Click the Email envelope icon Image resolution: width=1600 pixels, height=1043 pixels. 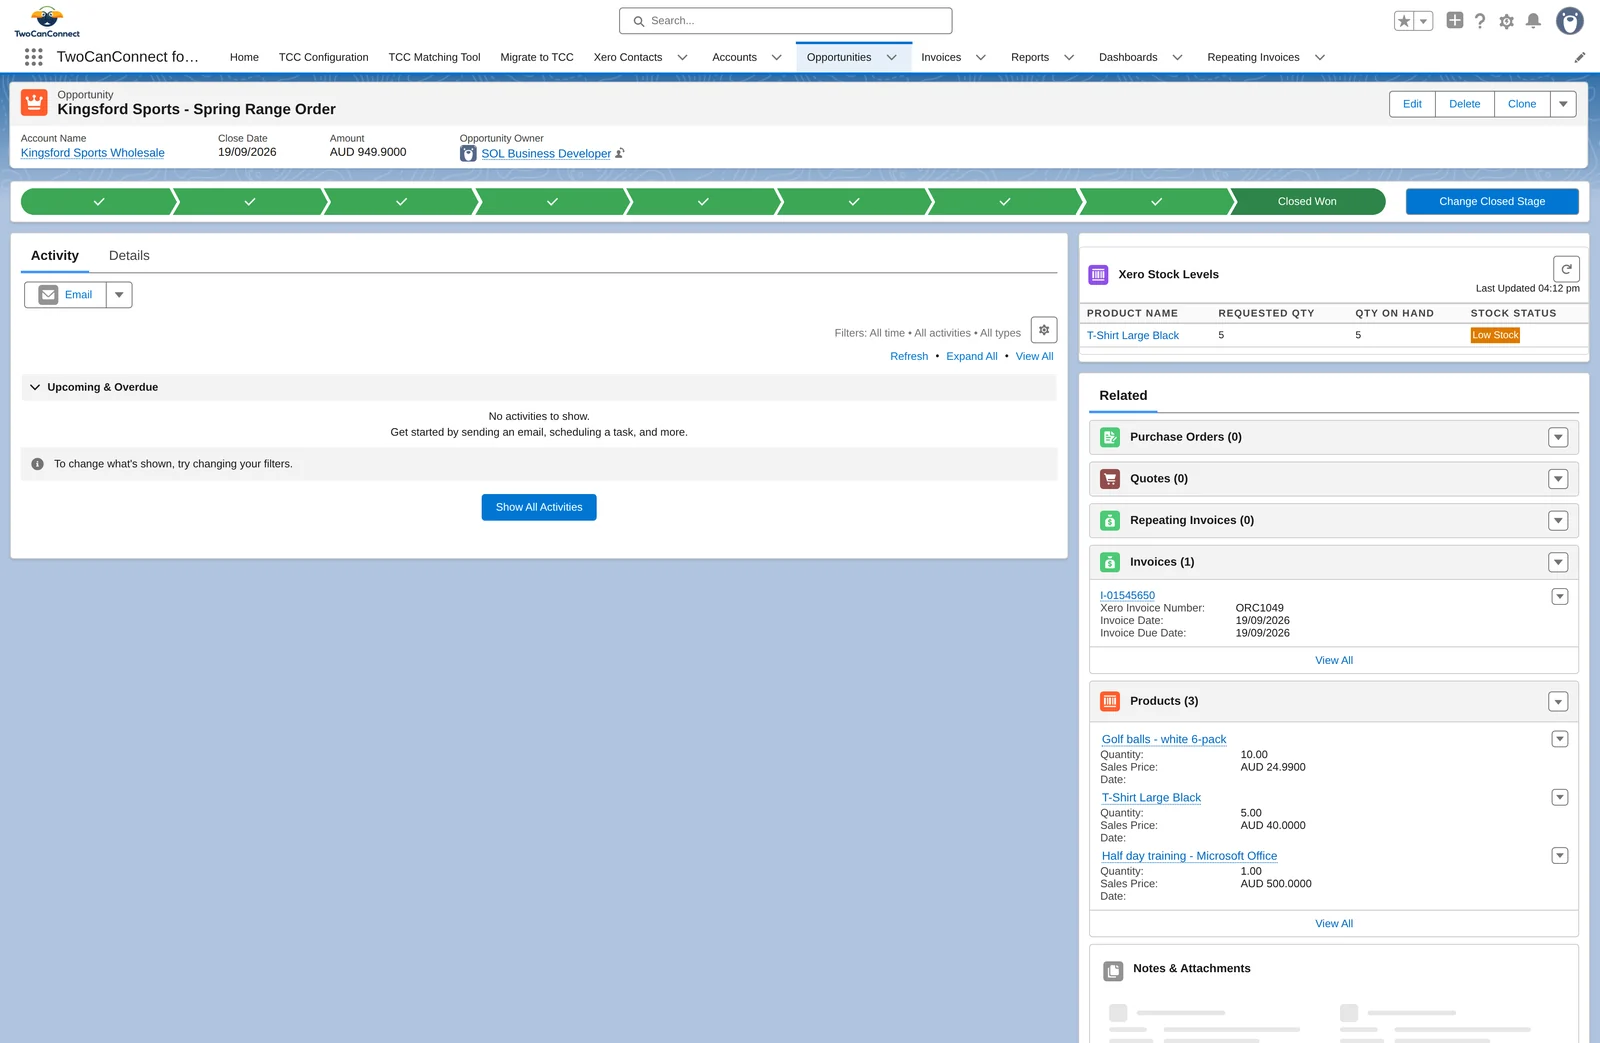48,295
